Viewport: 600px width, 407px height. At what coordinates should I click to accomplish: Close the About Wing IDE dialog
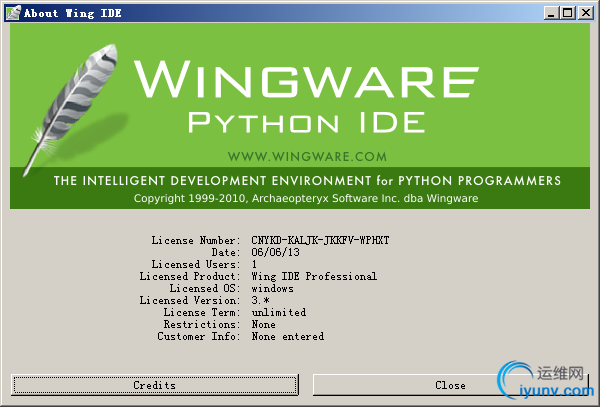[450, 384]
